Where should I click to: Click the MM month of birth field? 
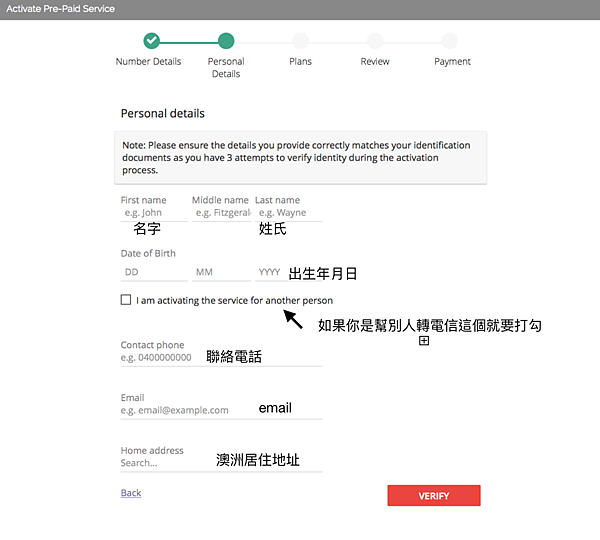[x=221, y=272]
